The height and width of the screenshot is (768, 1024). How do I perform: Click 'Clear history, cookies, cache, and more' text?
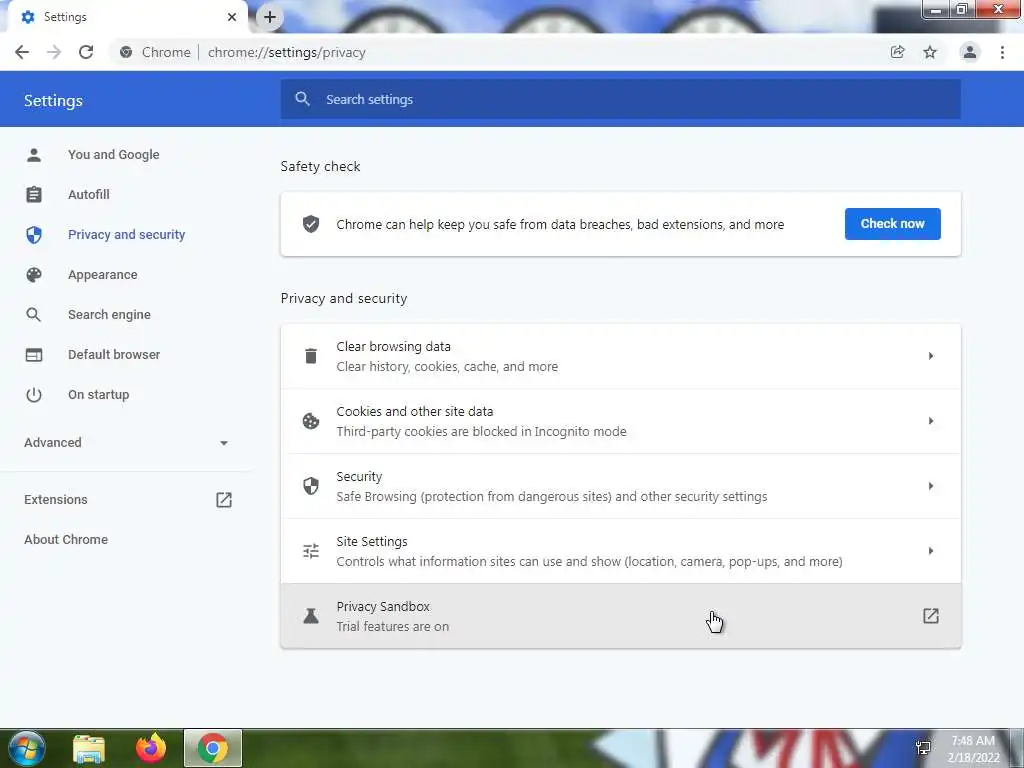447,366
